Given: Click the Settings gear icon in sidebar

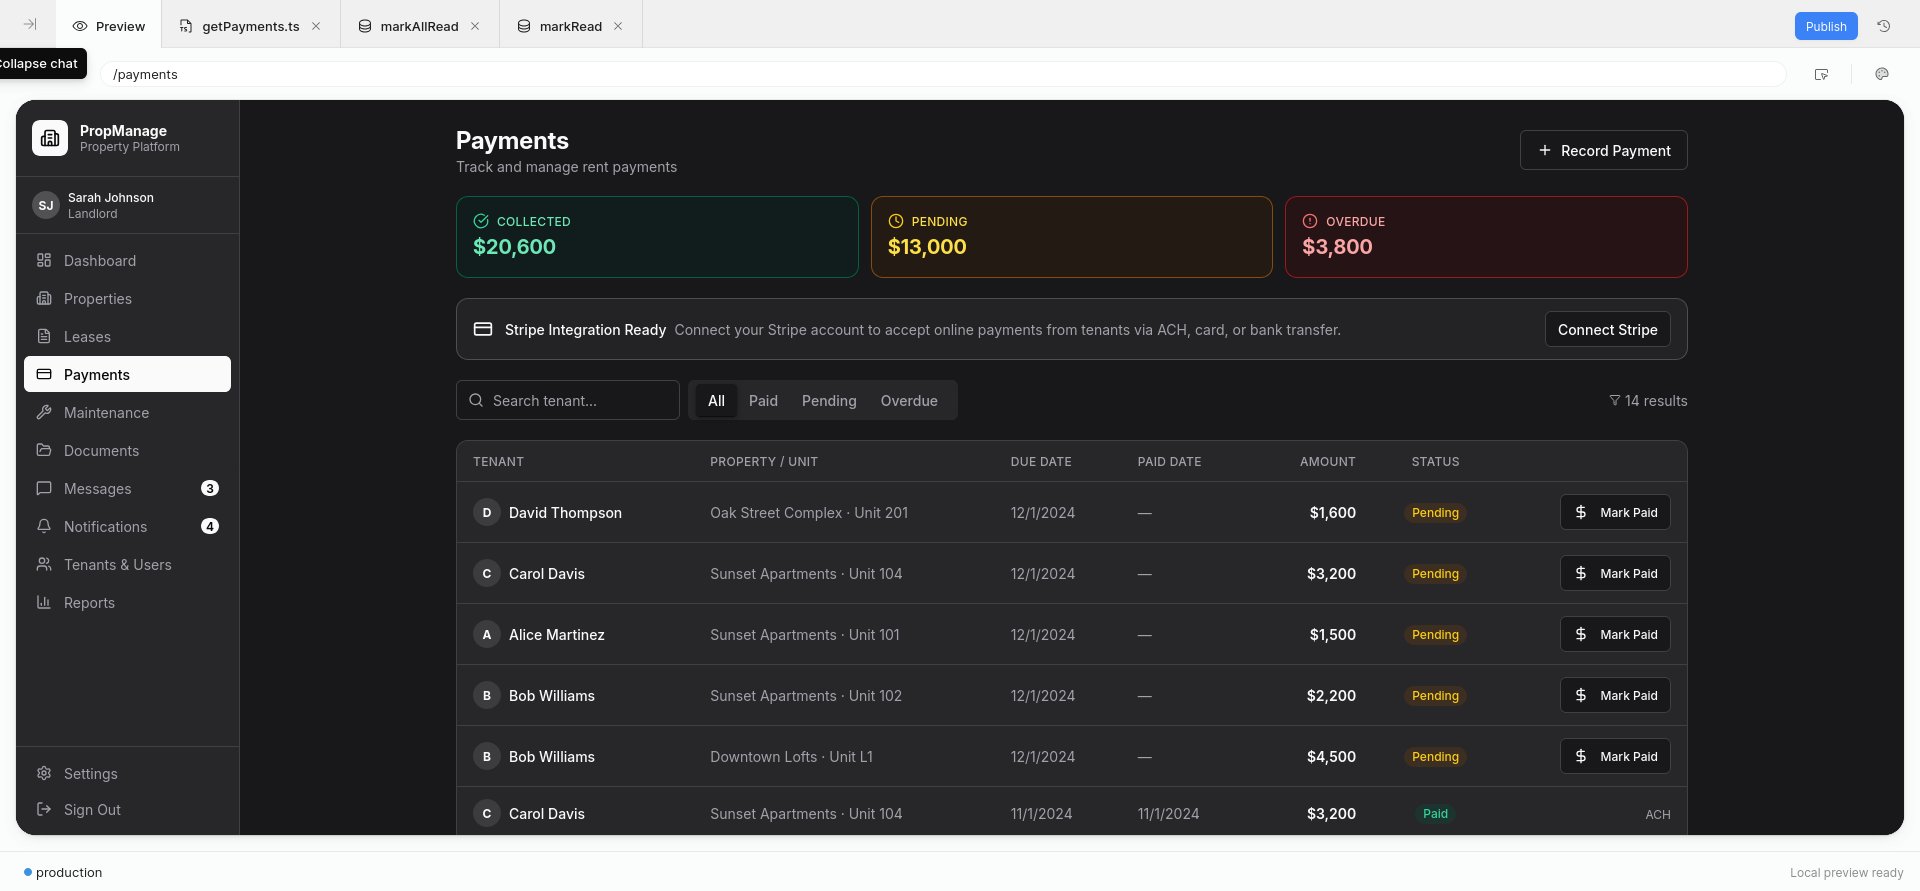Looking at the screenshot, I should point(44,773).
